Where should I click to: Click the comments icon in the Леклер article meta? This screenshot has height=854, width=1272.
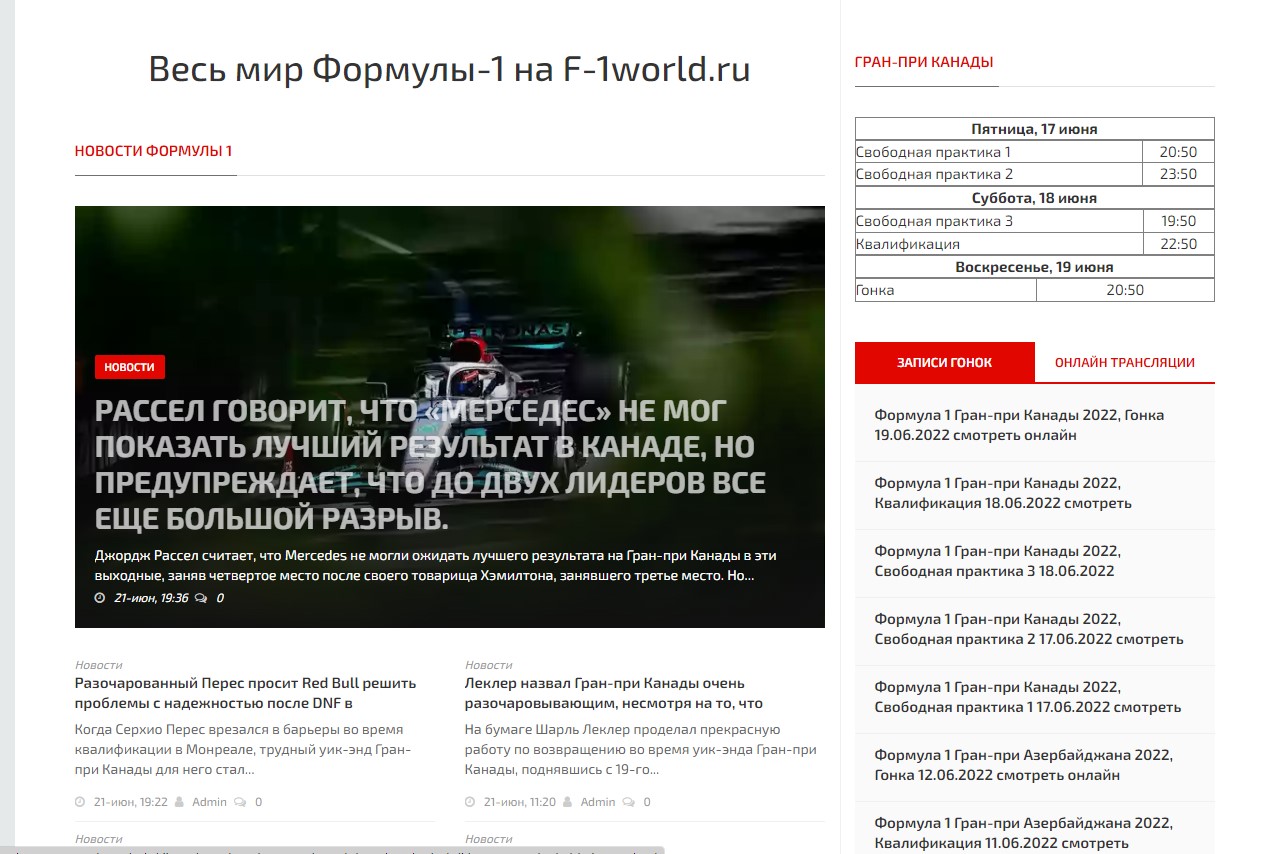(x=629, y=802)
